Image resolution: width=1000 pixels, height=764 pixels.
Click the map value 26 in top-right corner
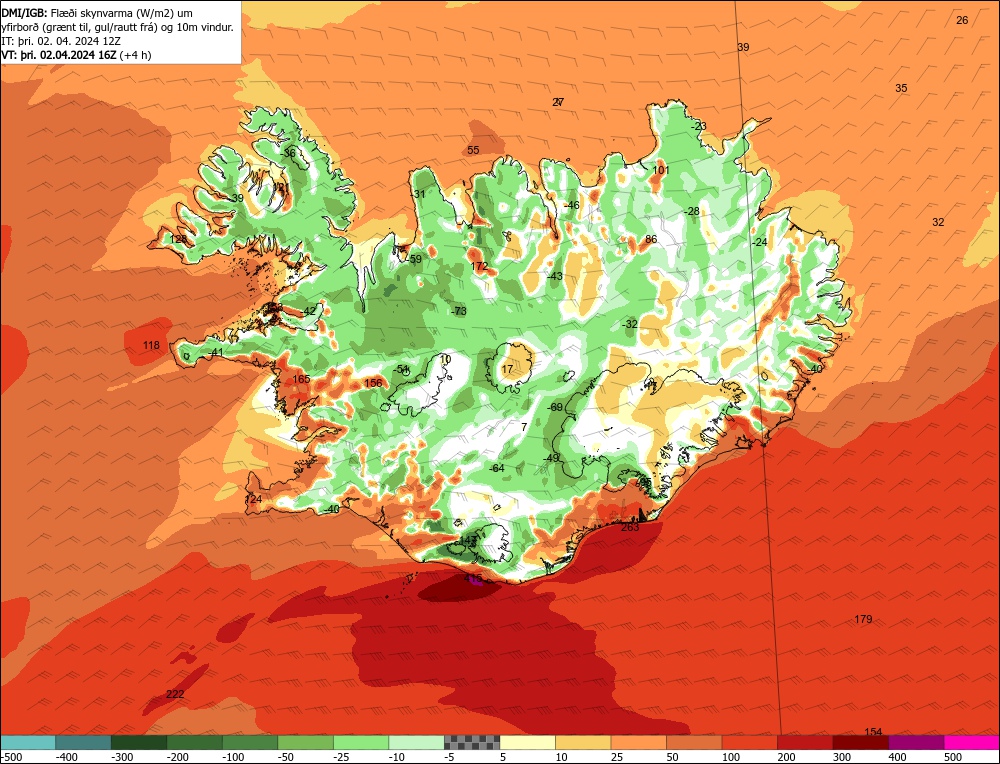962,20
